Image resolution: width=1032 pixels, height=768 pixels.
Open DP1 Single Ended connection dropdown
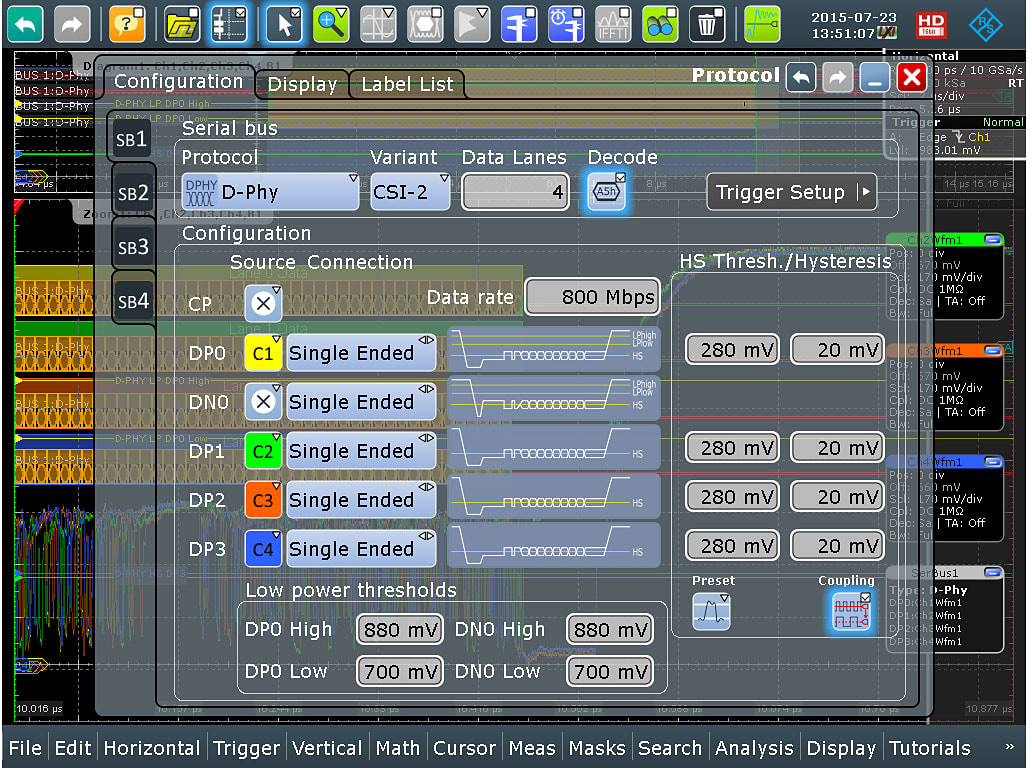tap(361, 451)
